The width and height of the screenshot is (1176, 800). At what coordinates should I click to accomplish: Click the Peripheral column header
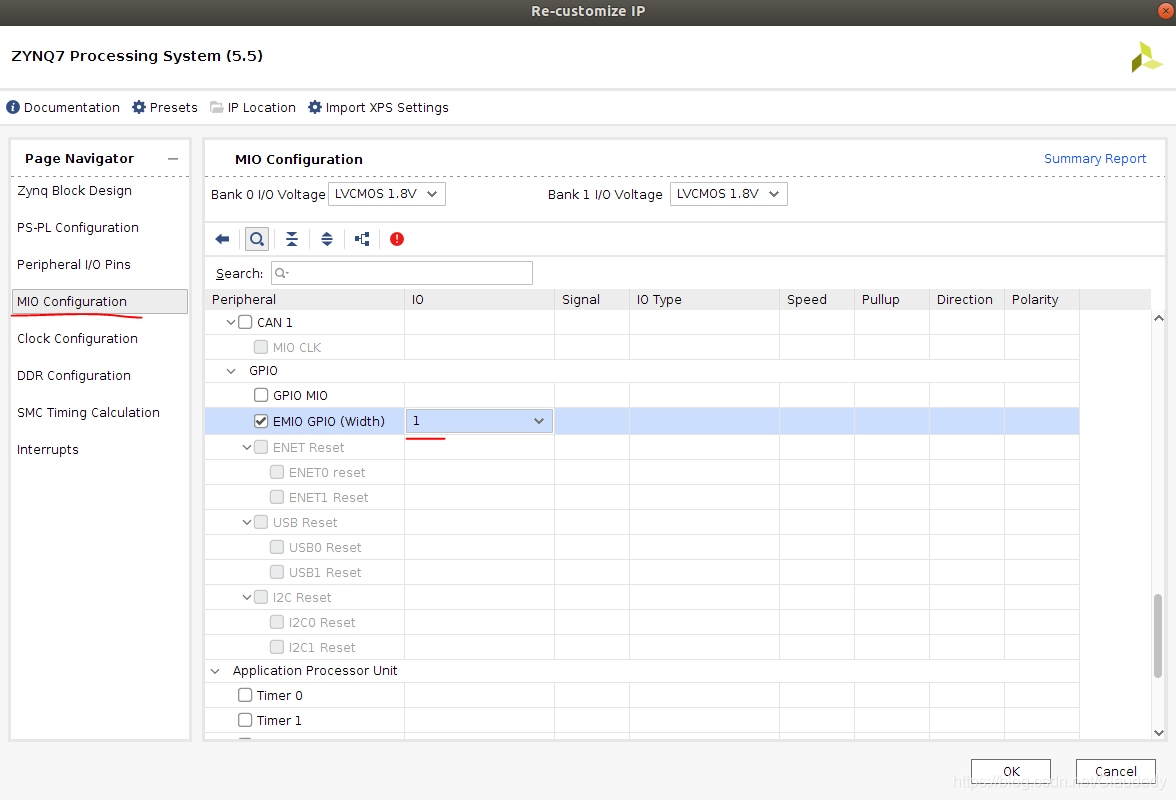(304, 299)
